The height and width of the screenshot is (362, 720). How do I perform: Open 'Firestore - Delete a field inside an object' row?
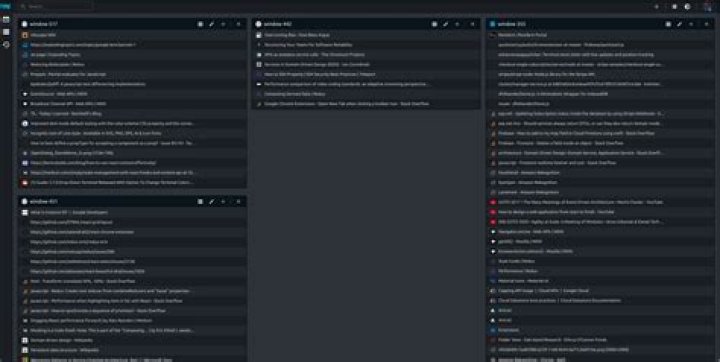click(x=600, y=143)
